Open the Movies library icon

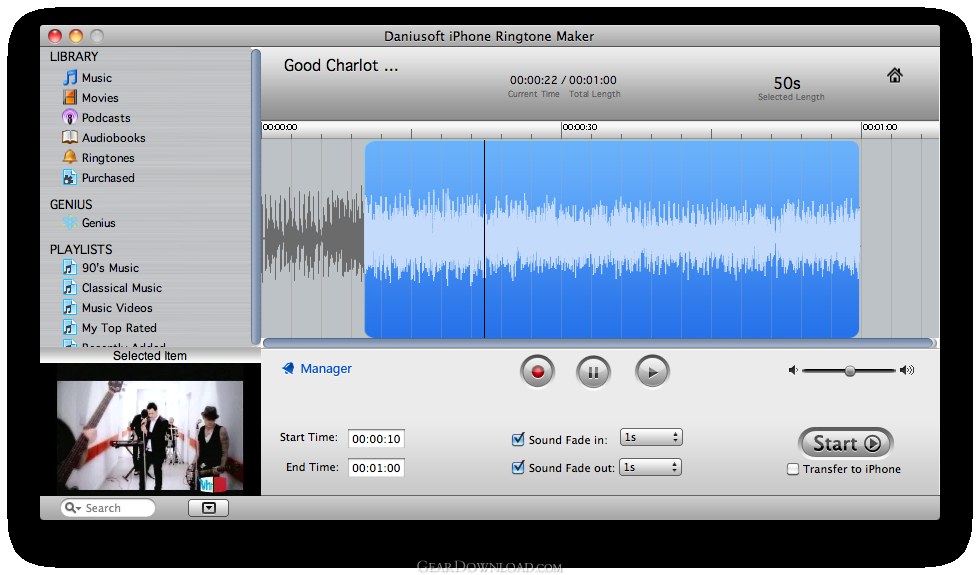coord(70,98)
